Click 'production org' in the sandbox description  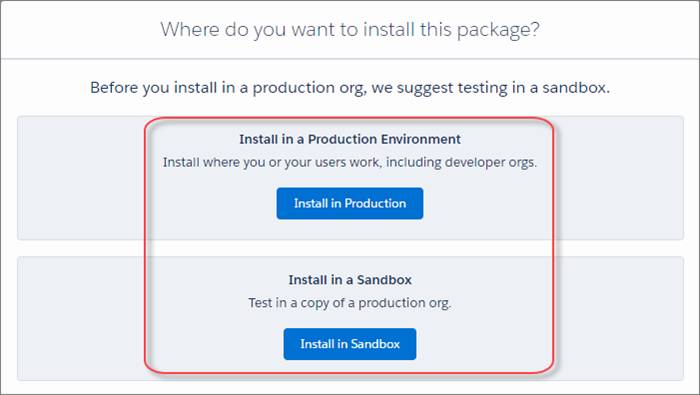pyautogui.click(x=404, y=303)
